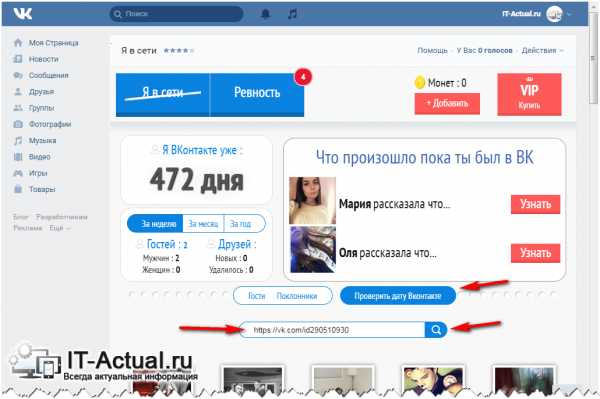The width and height of the screenshot is (600, 399).
Task: Switch to the Ревность tab
Action: [x=257, y=93]
